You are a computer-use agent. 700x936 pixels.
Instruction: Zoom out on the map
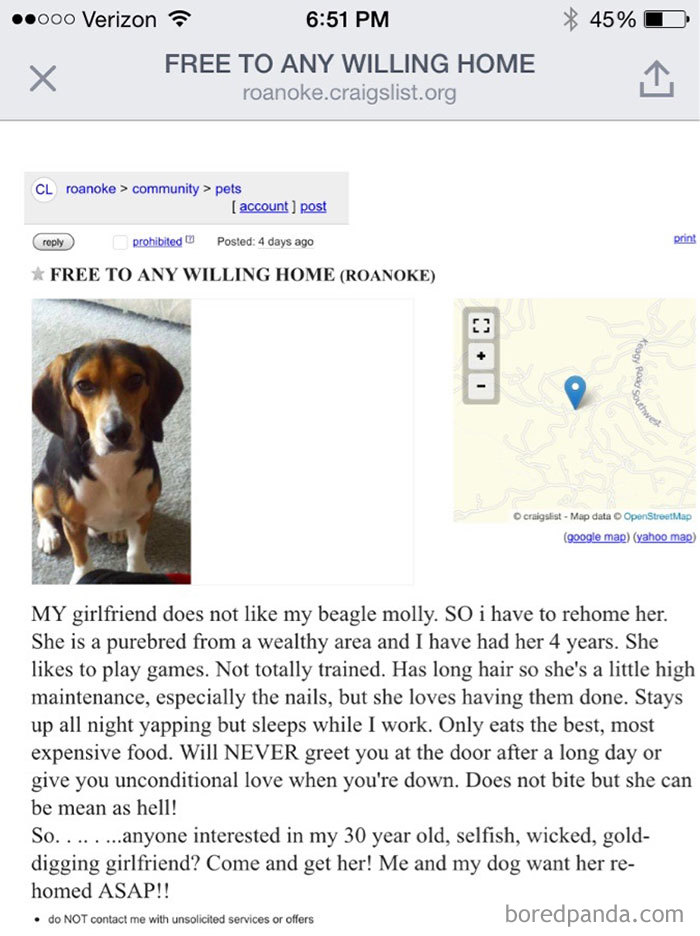point(481,385)
